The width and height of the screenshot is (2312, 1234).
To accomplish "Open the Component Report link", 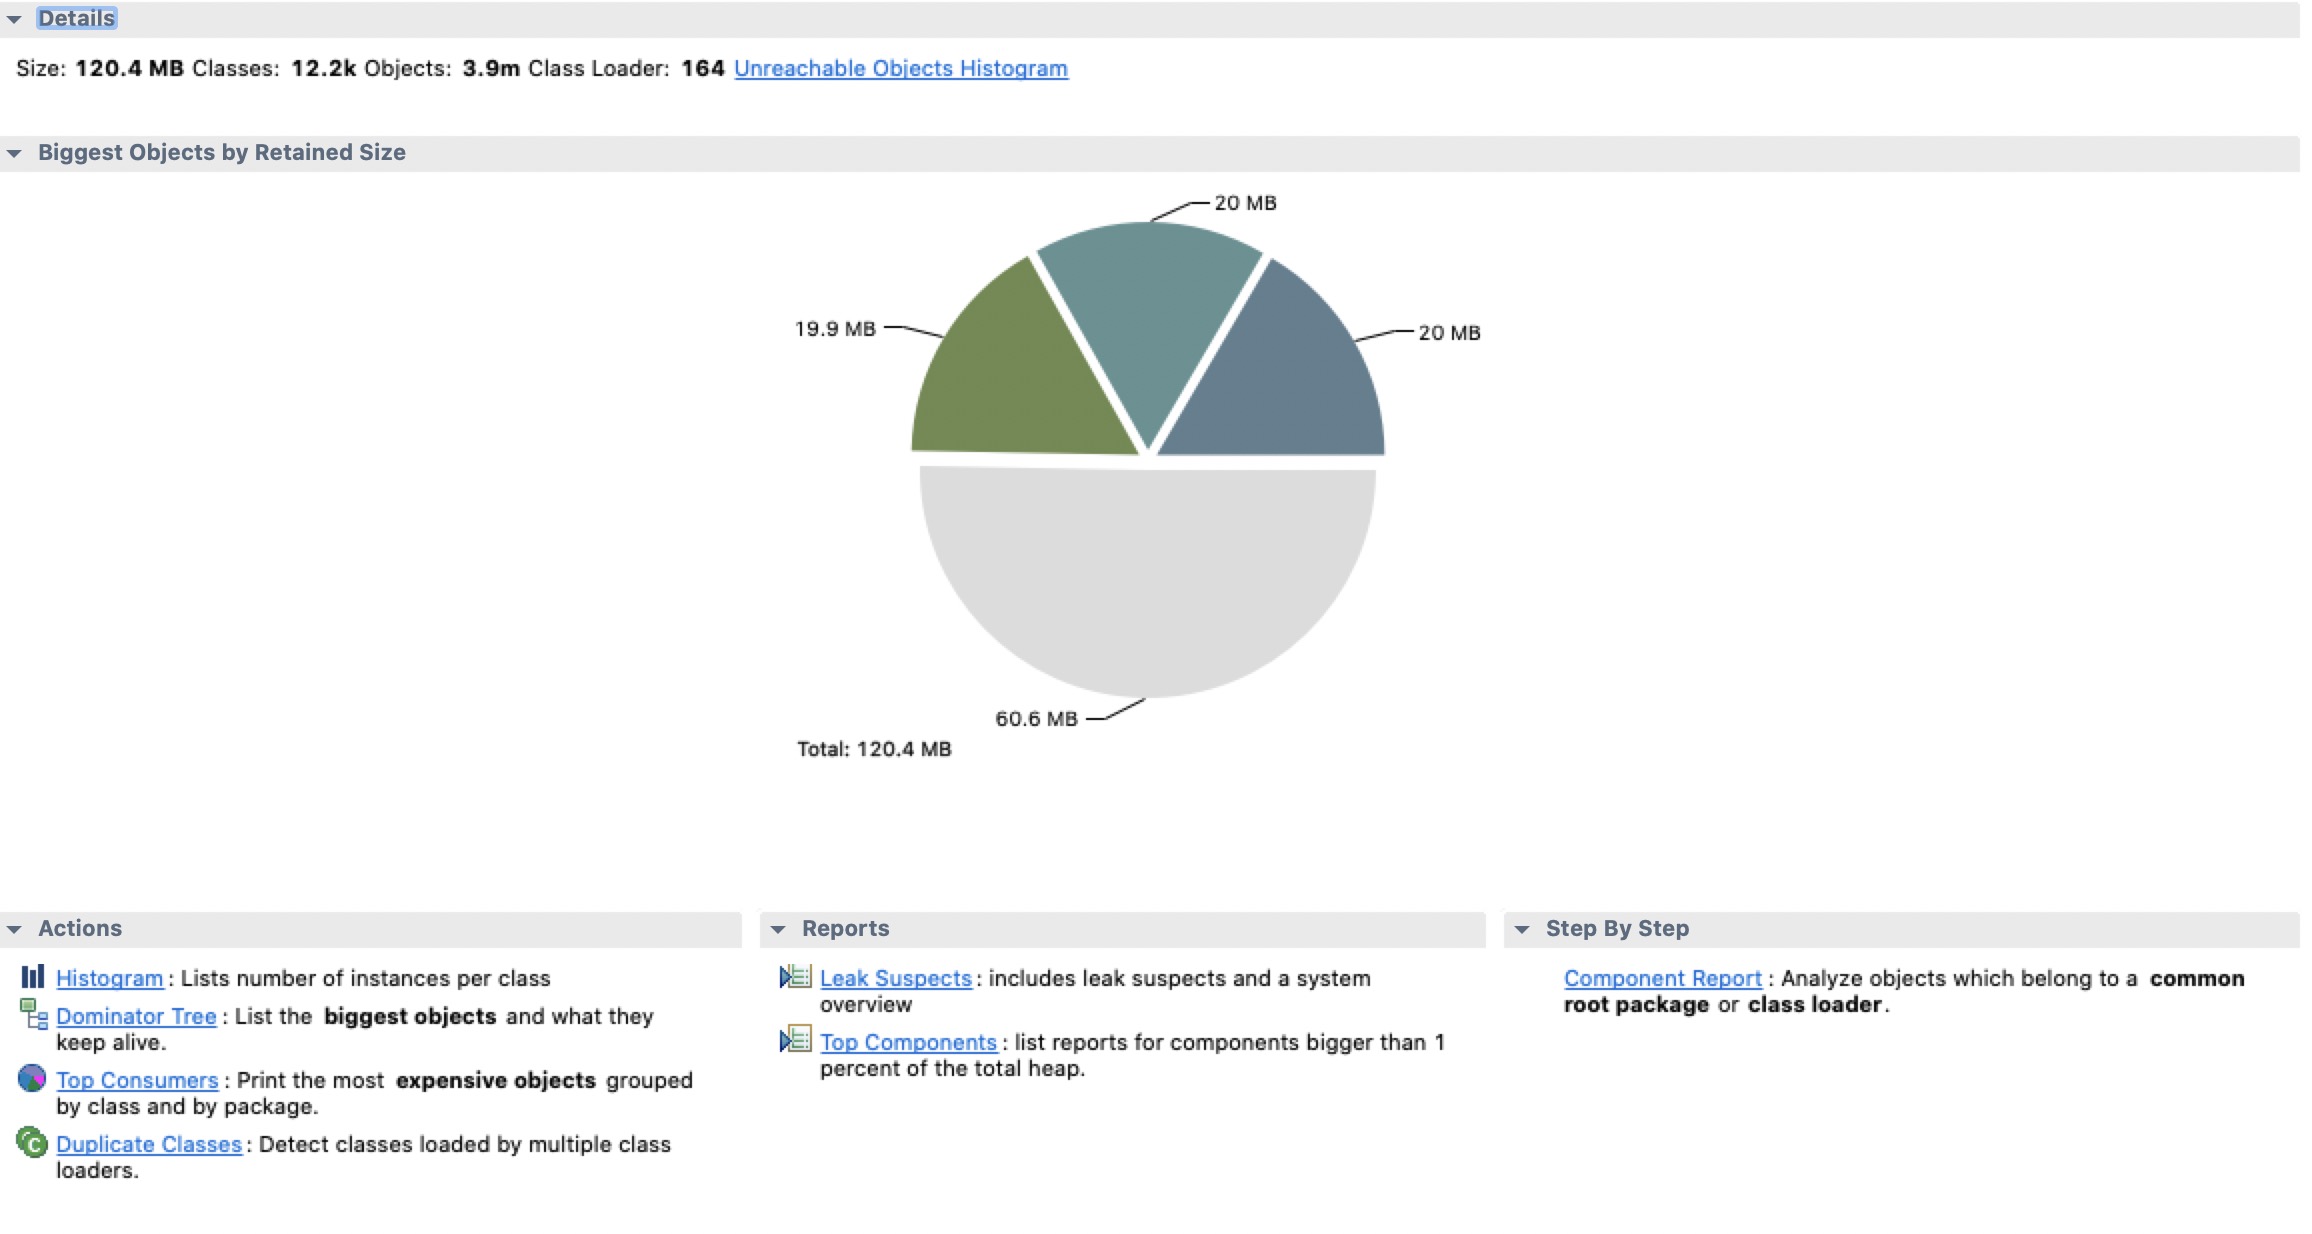I will [x=1662, y=979].
